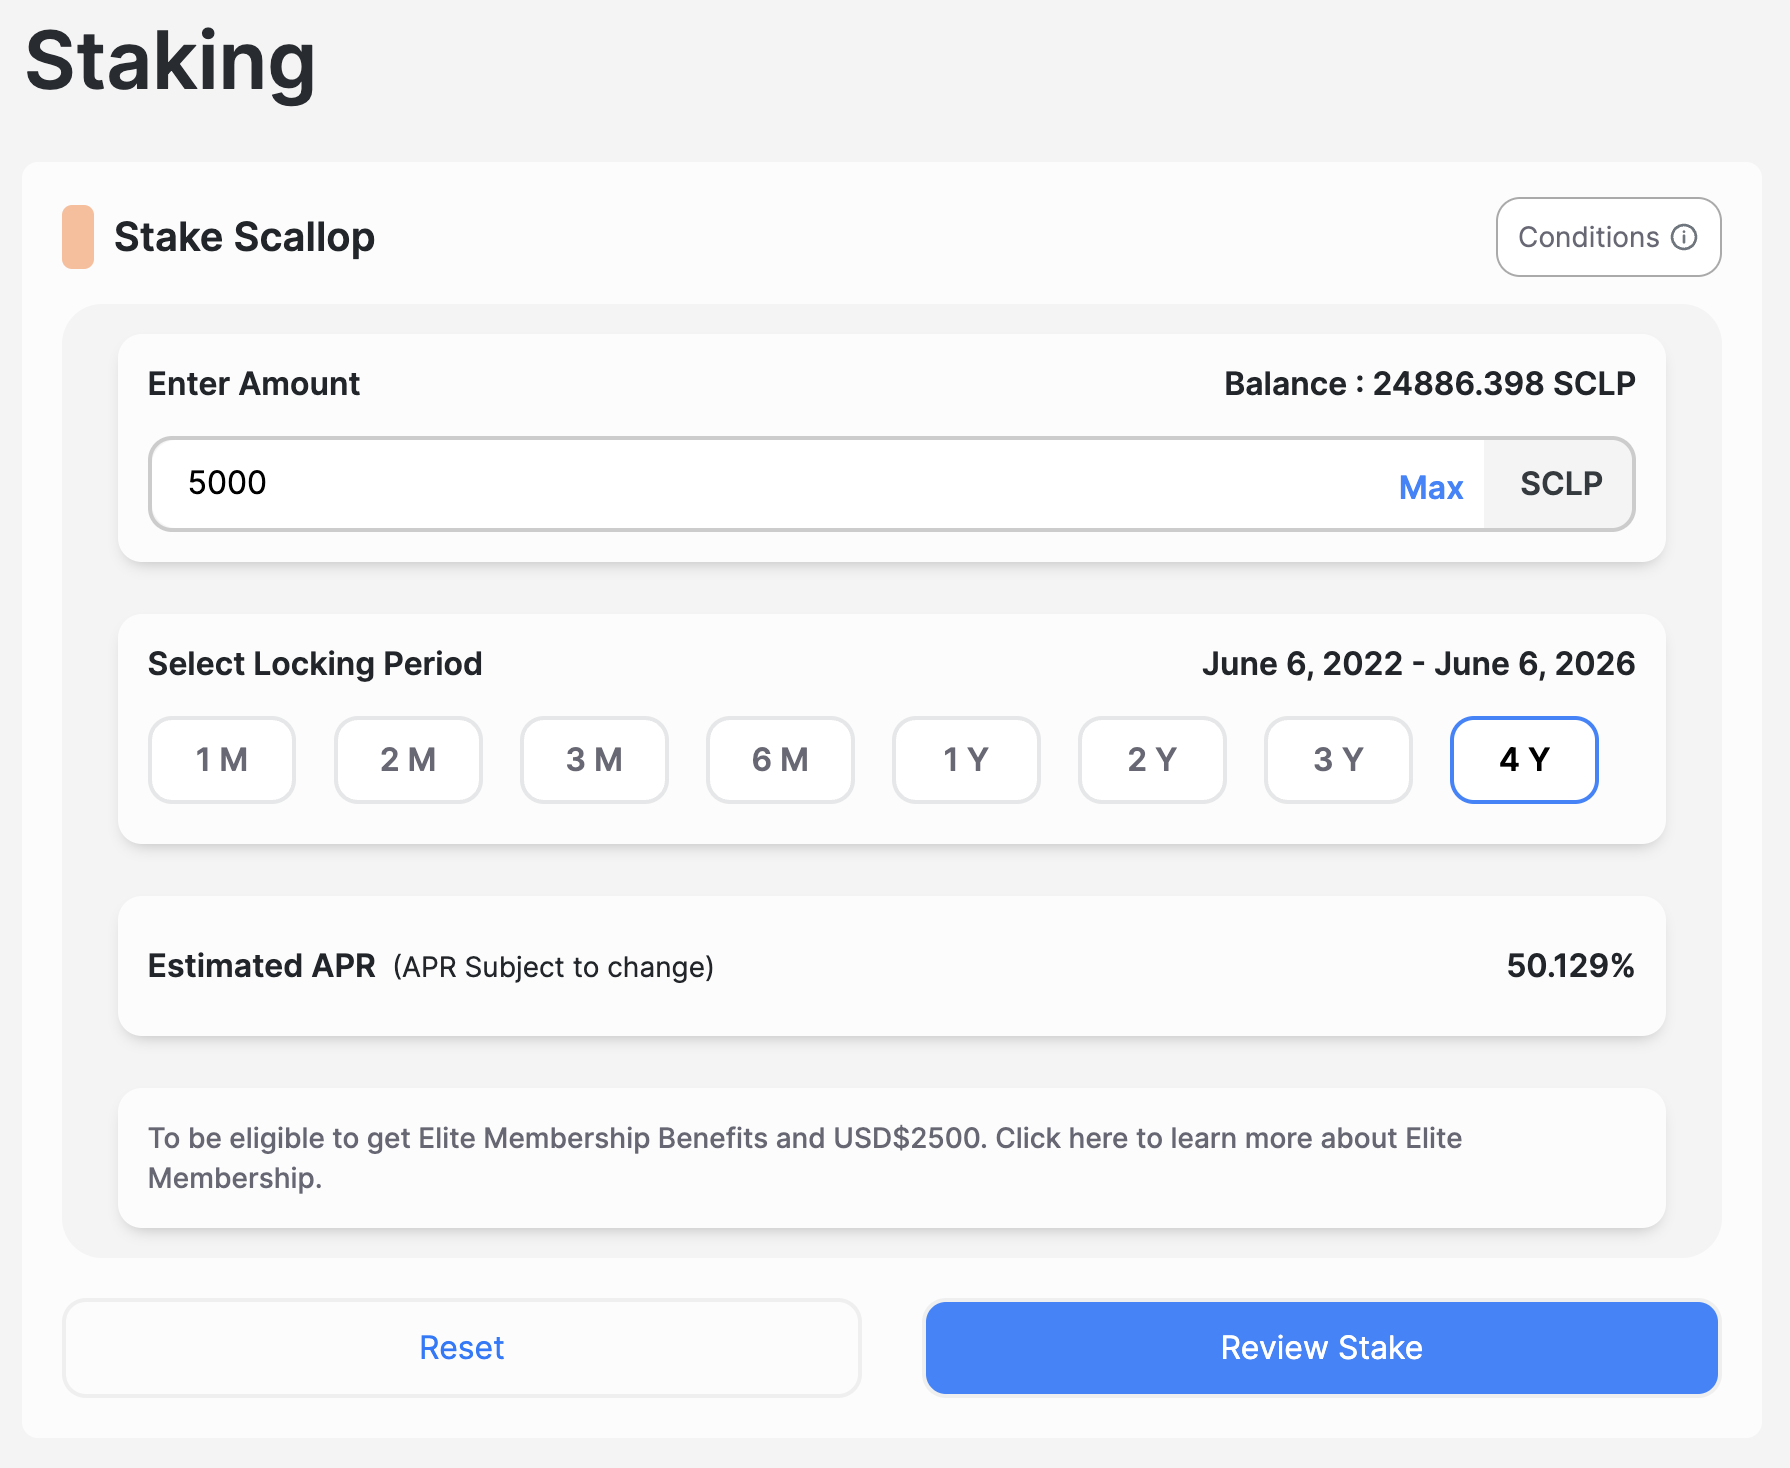1790x1468 pixels.
Task: Choose the 6 M locking period
Action: point(780,760)
